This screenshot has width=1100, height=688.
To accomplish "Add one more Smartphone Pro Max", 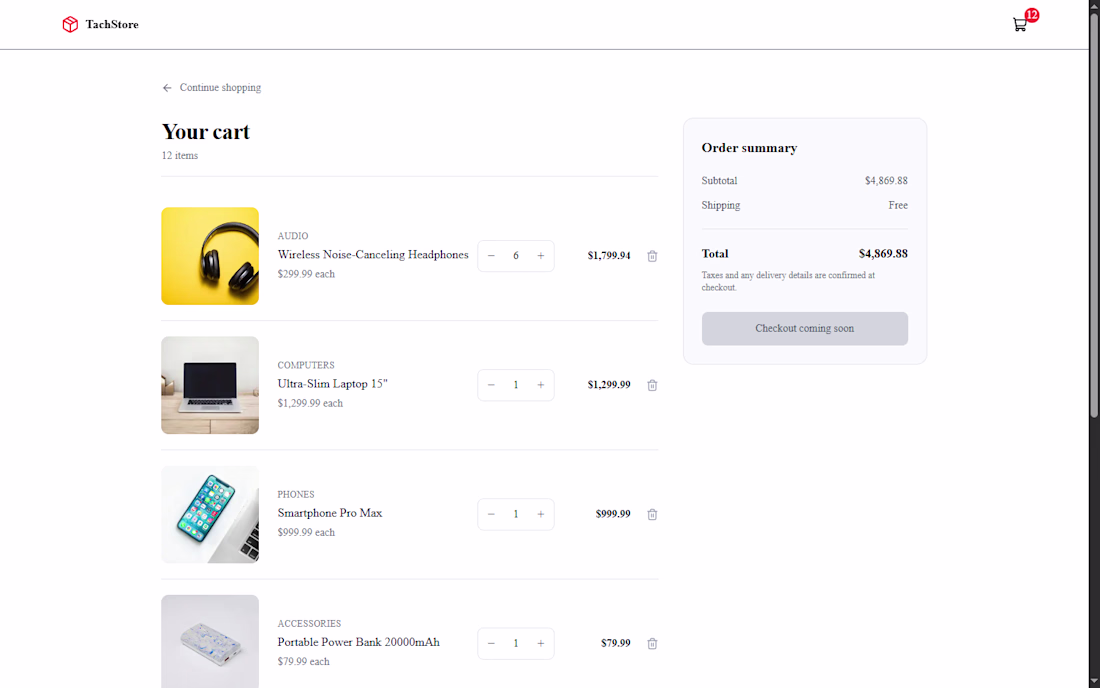I will [540, 514].
